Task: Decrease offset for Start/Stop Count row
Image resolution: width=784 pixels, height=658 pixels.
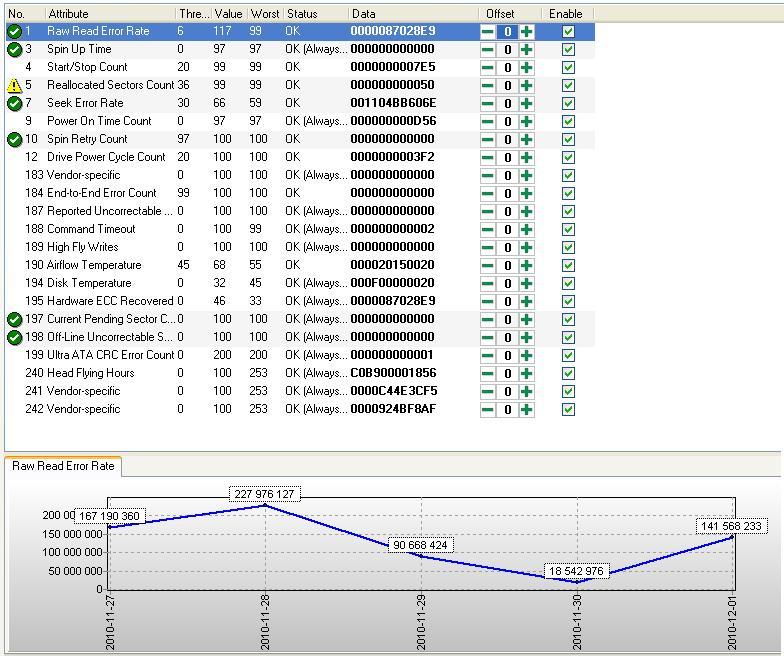Action: [x=488, y=68]
